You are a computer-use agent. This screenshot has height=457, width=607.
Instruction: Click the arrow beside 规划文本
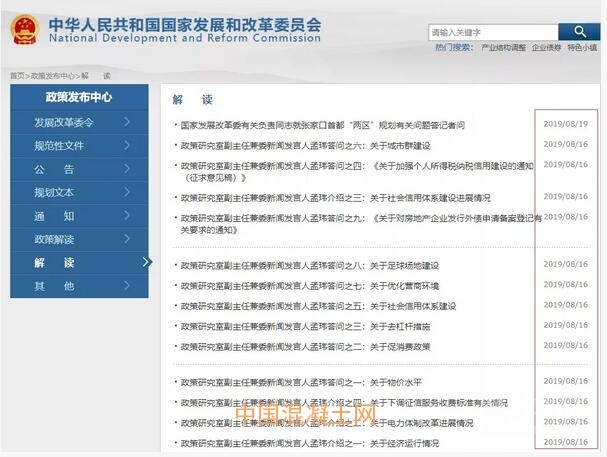(x=128, y=192)
